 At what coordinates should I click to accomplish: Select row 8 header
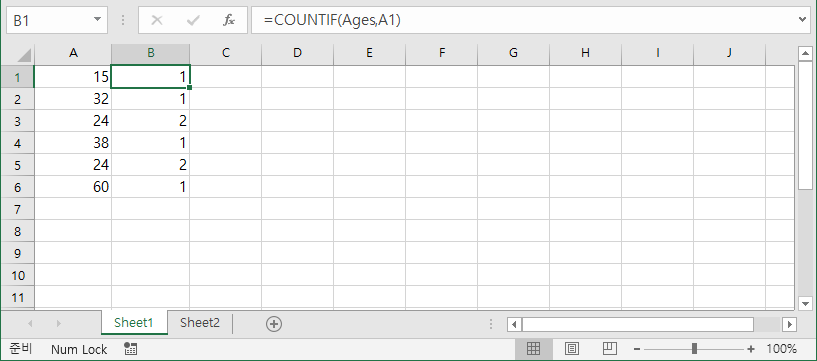coord(17,231)
